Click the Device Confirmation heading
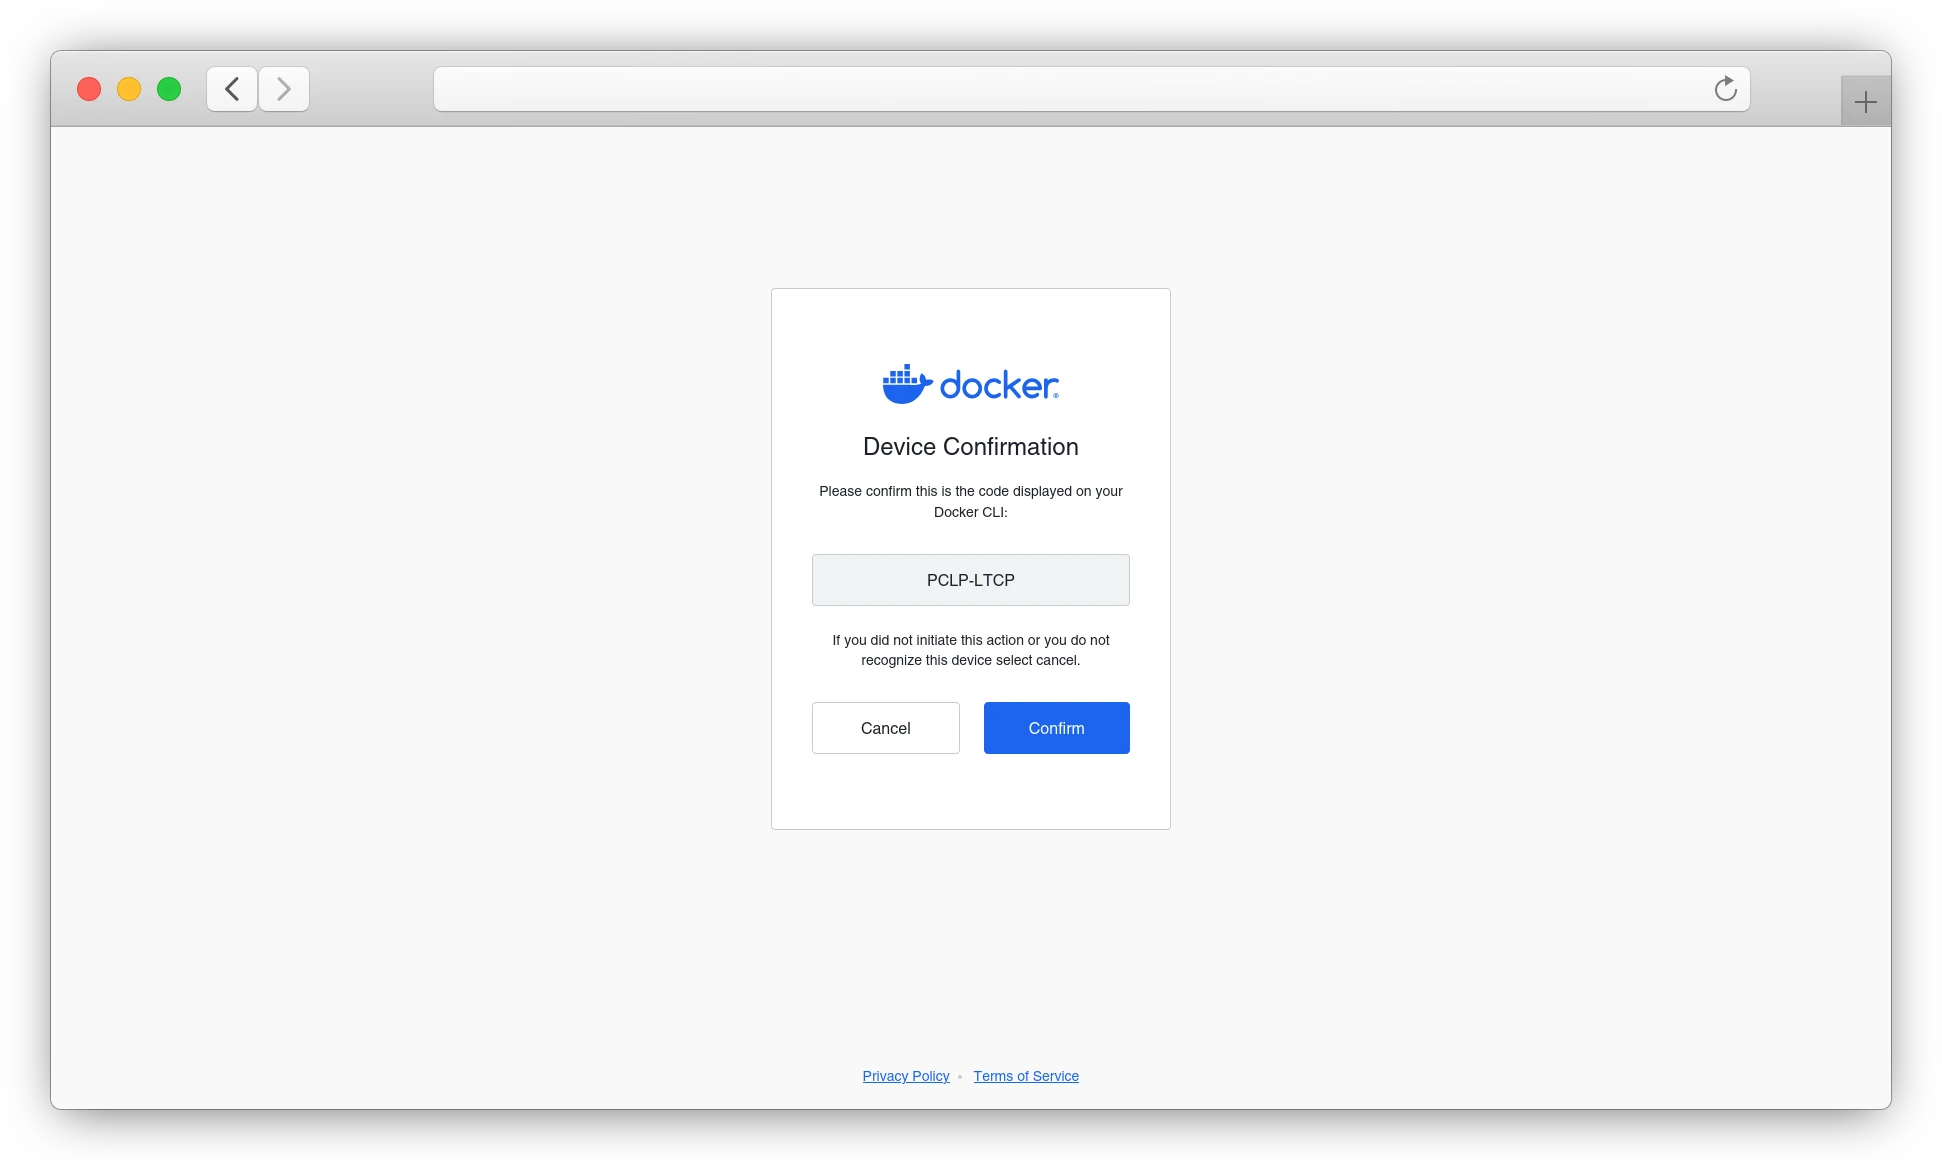 pyautogui.click(x=970, y=447)
